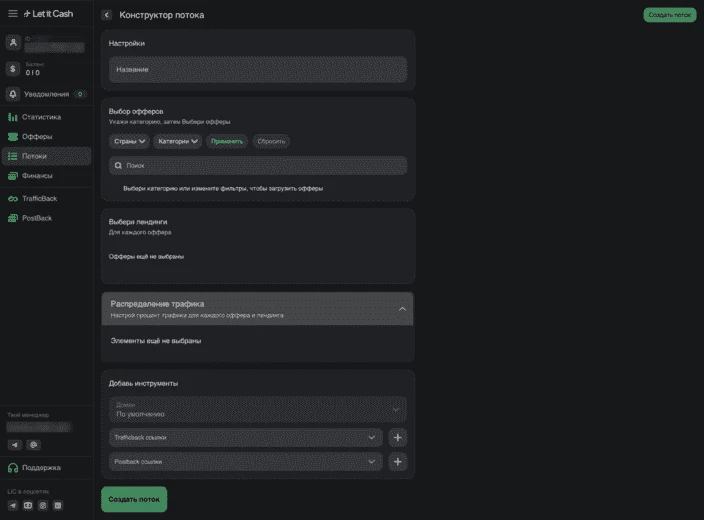Add a Postback link with plus button
This screenshot has width=704, height=520.
397,462
